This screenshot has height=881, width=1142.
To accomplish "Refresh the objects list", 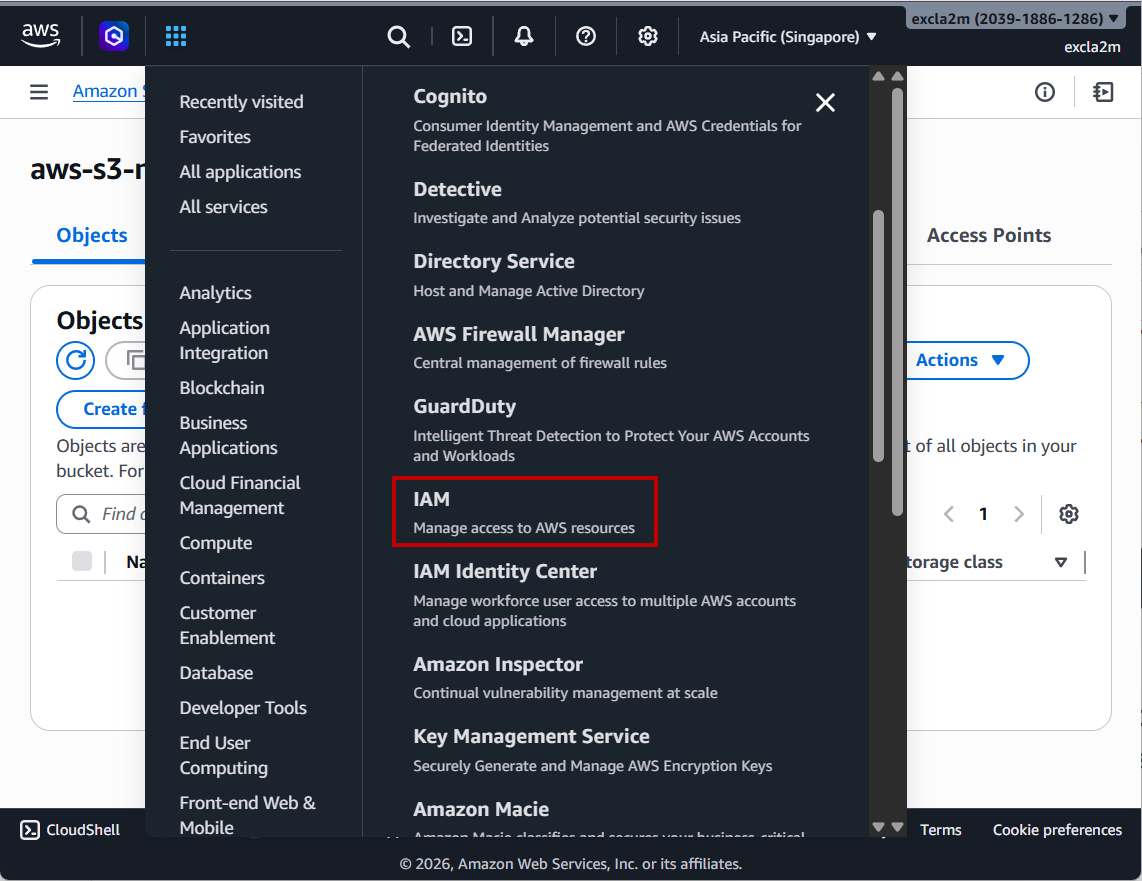I will click(75, 360).
